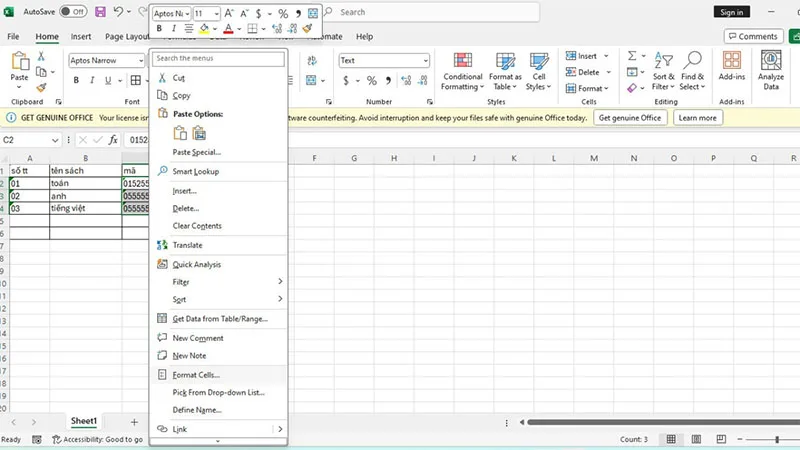Click the Sign in button
Image resolution: width=800 pixels, height=450 pixels.
(732, 12)
